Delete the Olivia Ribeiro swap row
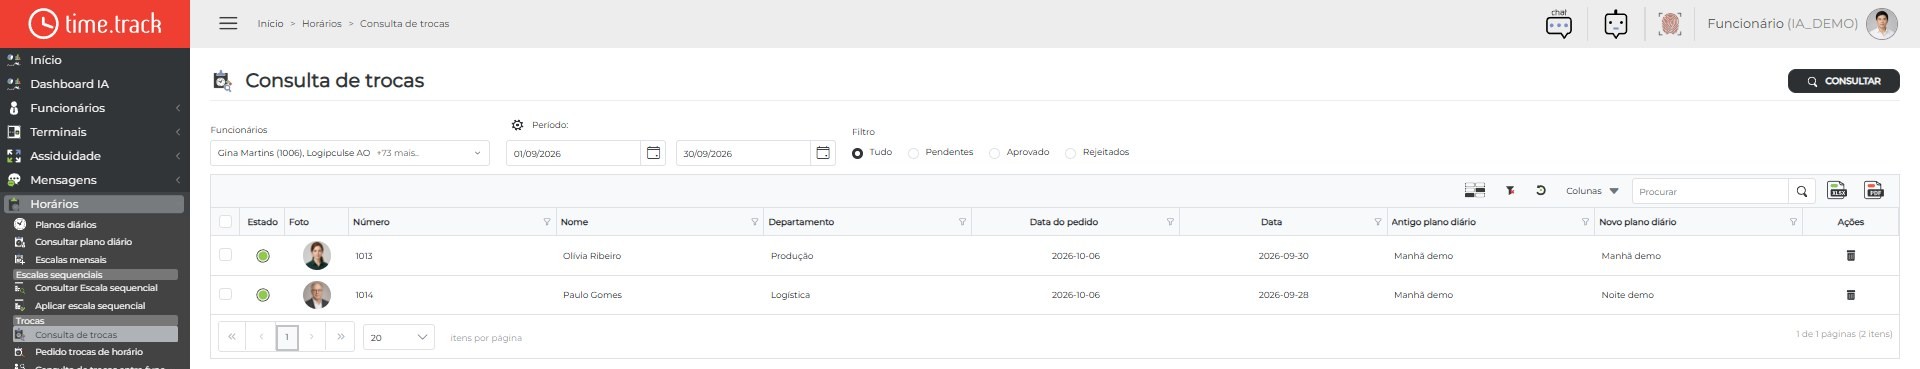Image resolution: width=1920 pixels, height=369 pixels. [1850, 256]
